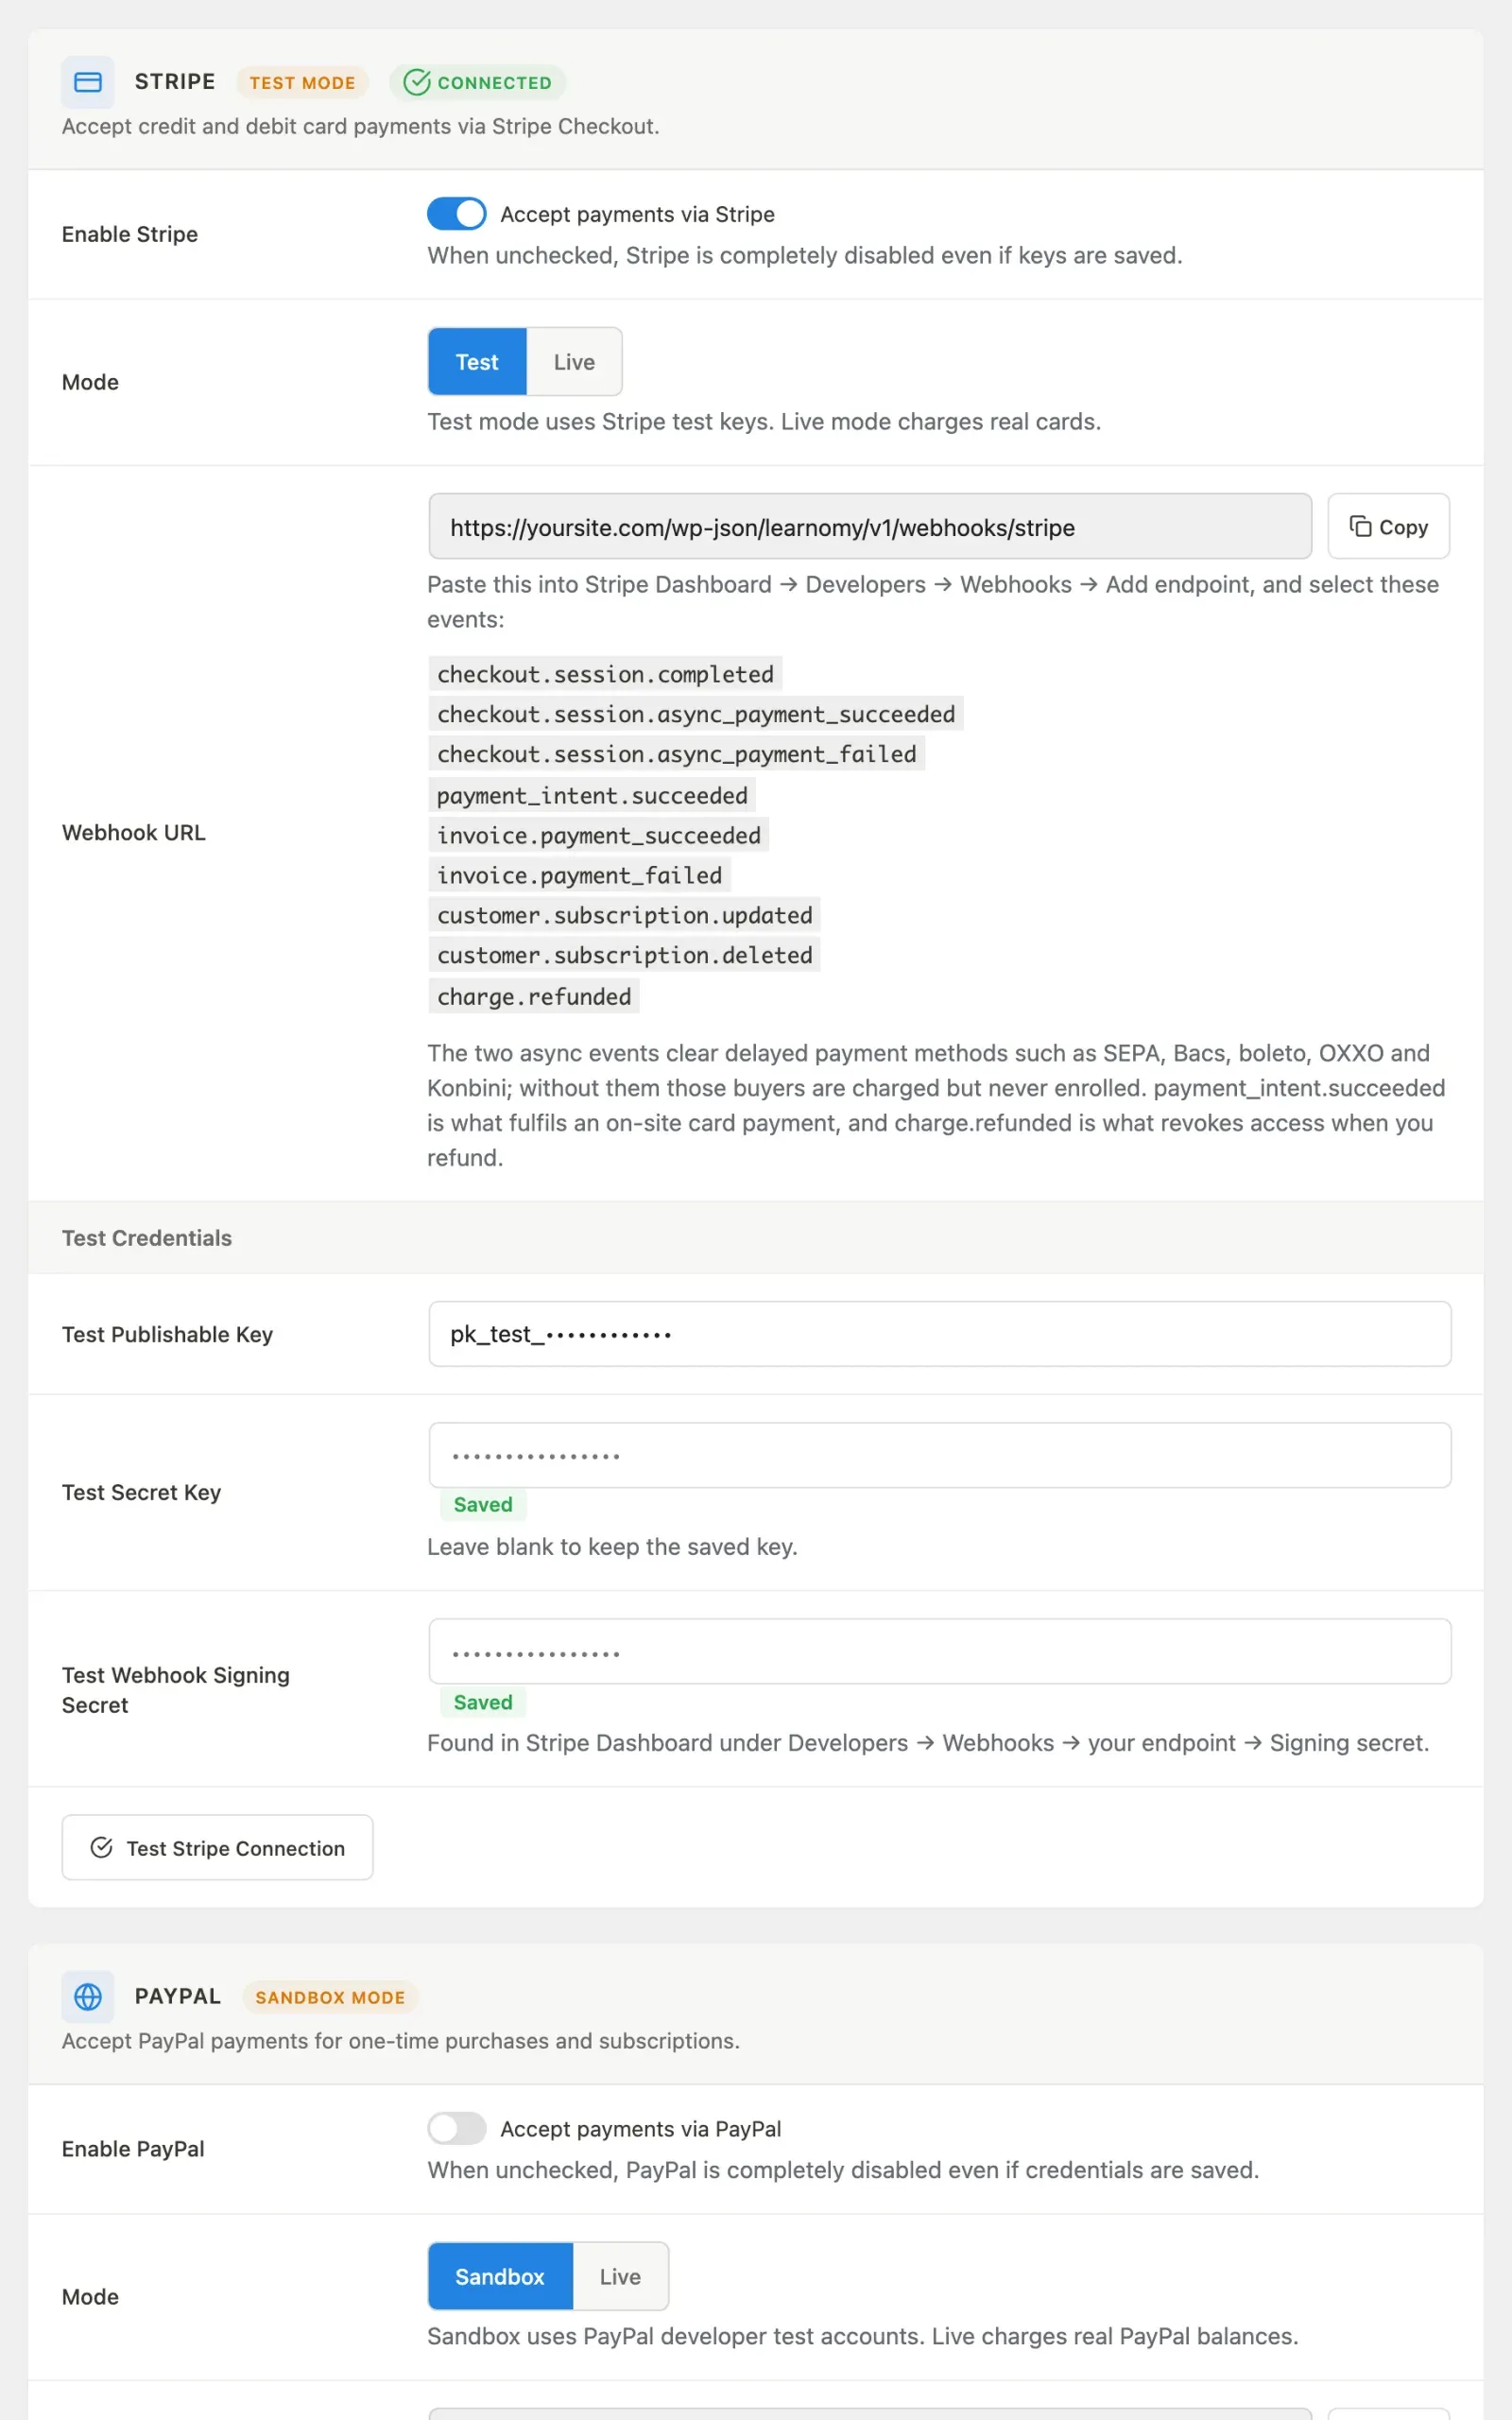Click the Stripe credit card icon
This screenshot has height=2420, width=1512.
(x=88, y=82)
